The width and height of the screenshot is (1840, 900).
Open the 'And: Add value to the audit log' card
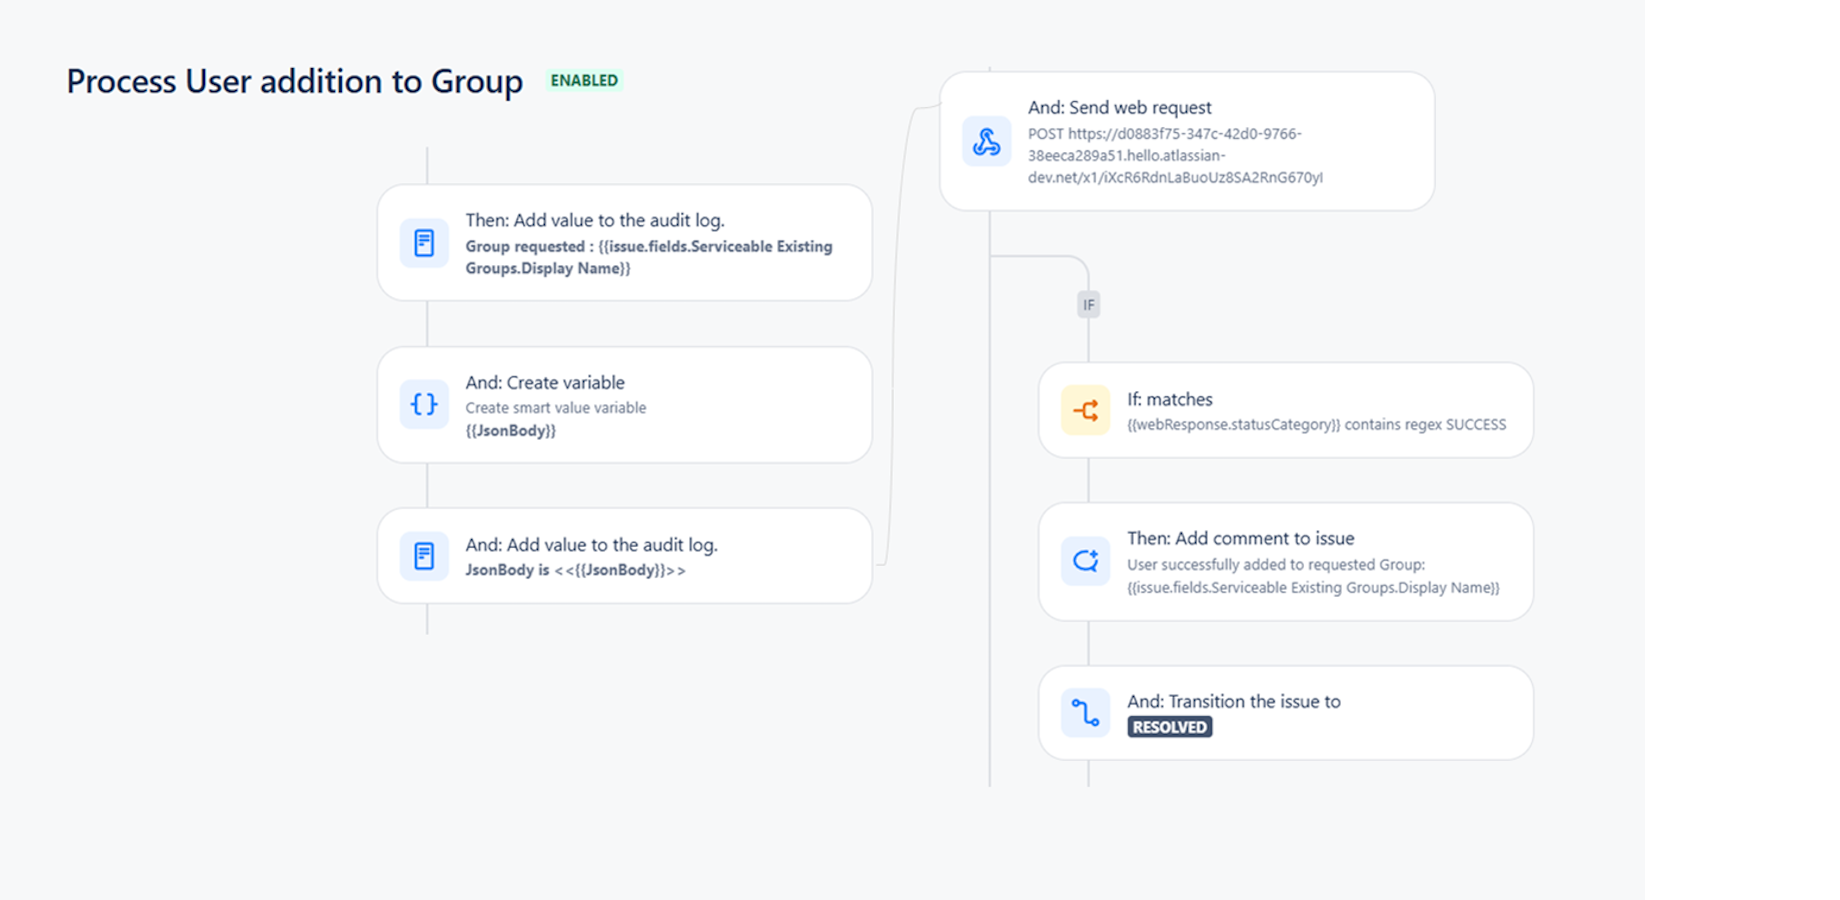tap(625, 556)
